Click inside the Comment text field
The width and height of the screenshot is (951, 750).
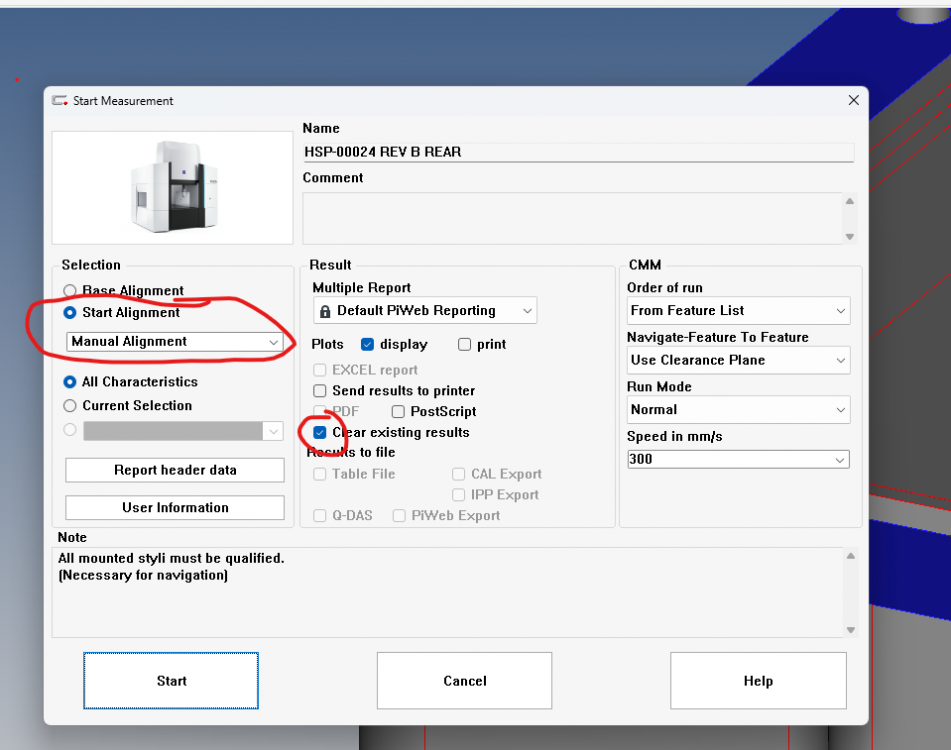pos(570,218)
